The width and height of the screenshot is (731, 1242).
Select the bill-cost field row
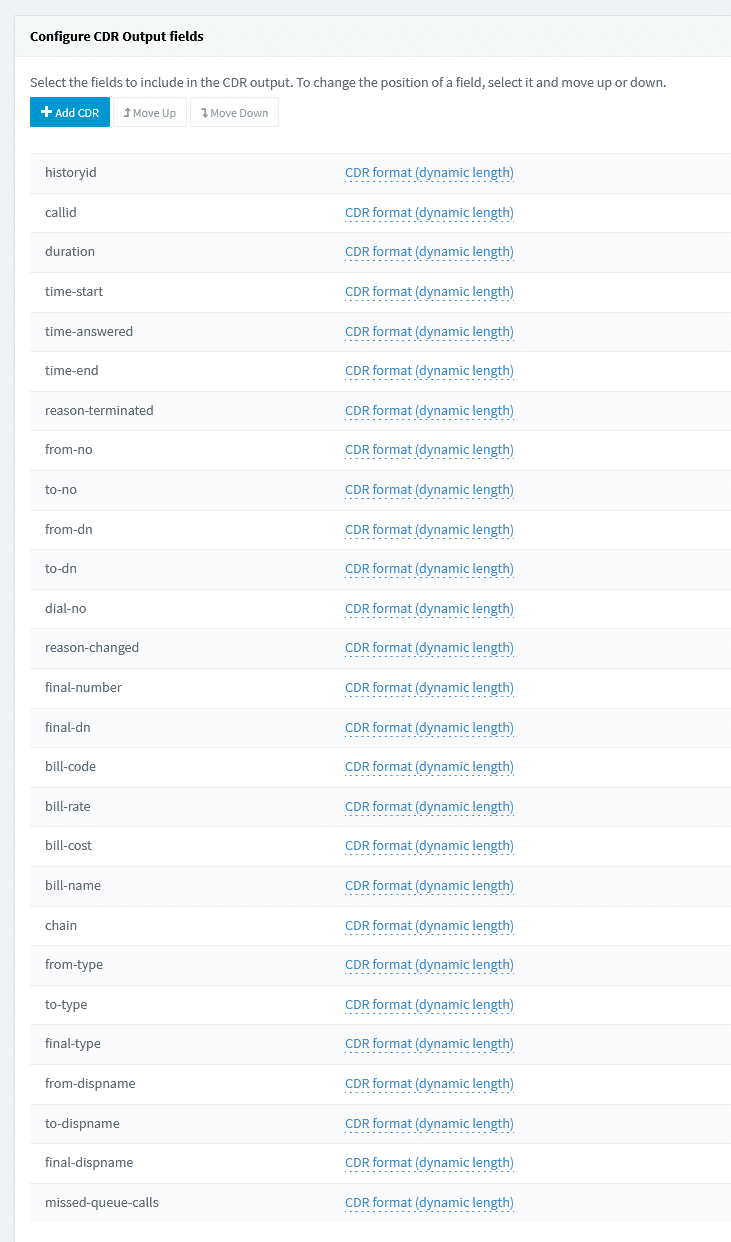click(68, 846)
